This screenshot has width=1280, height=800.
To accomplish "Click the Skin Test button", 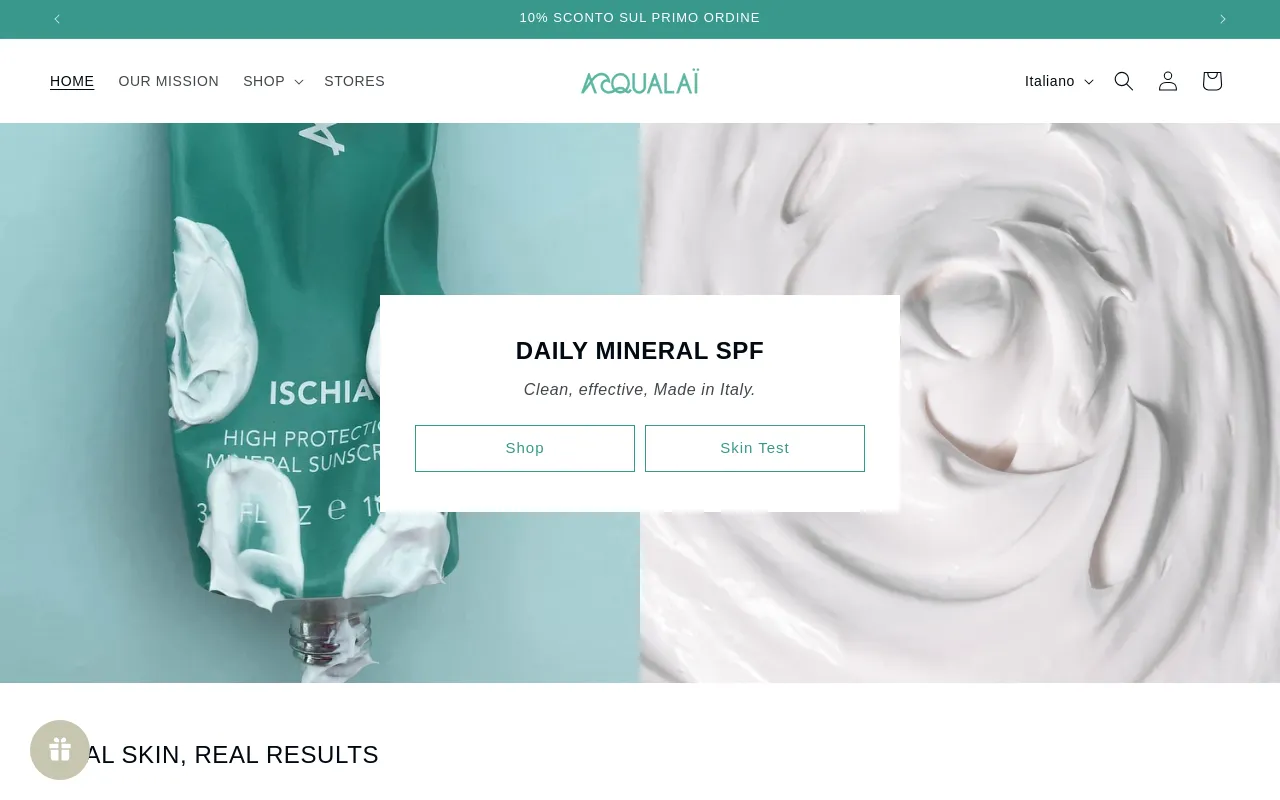I will click(755, 448).
